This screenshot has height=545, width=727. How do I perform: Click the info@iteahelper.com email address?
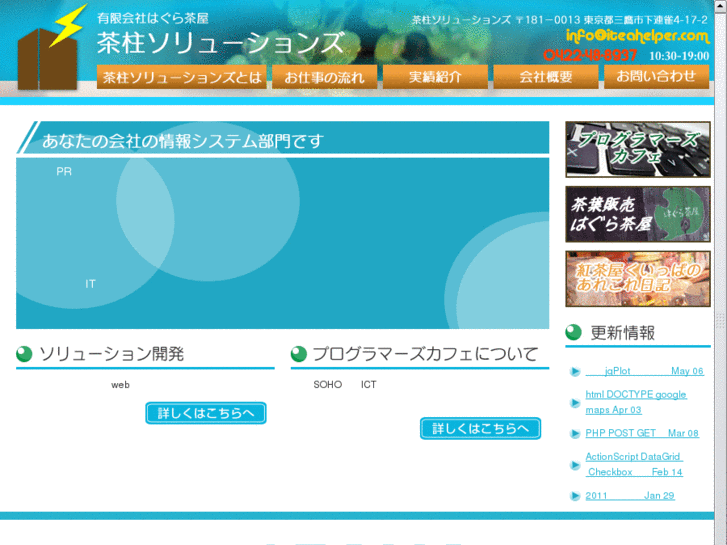(x=638, y=36)
